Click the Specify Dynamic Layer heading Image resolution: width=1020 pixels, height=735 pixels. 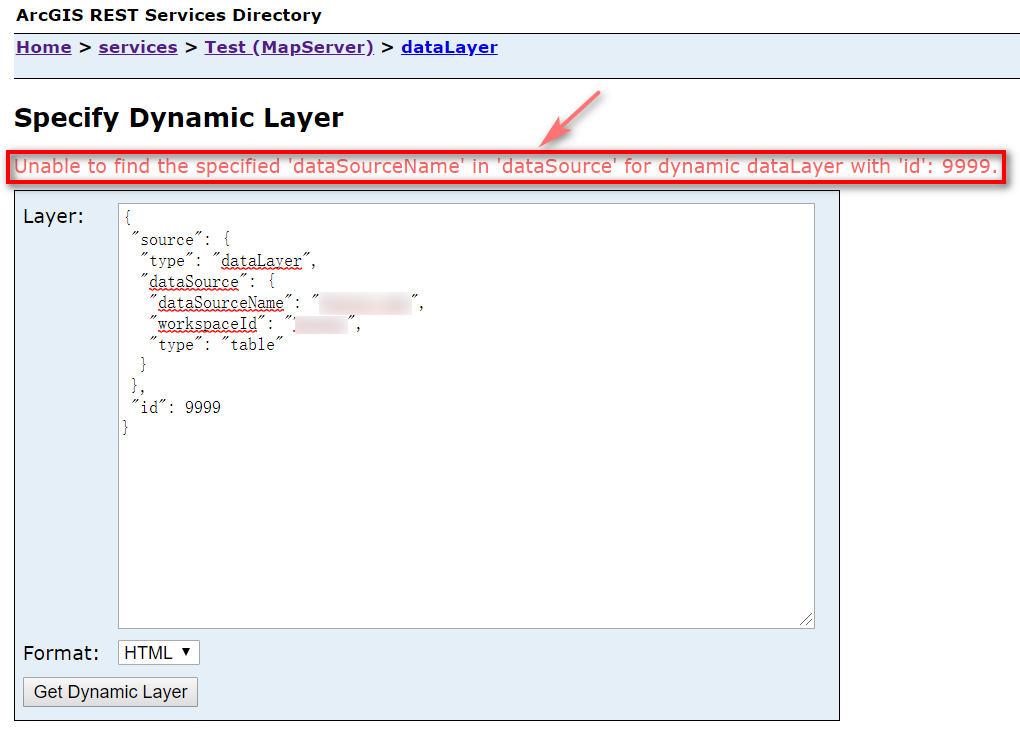tap(179, 118)
